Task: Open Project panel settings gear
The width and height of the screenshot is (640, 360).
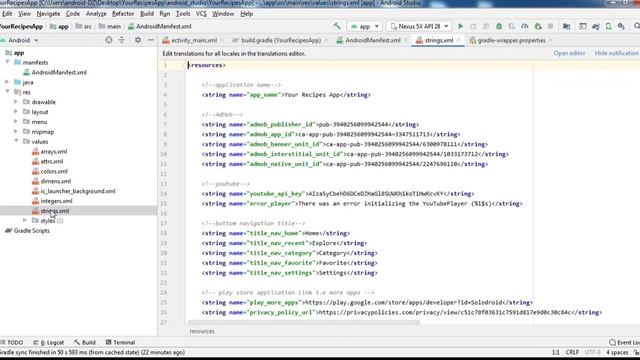Action: 138,40
